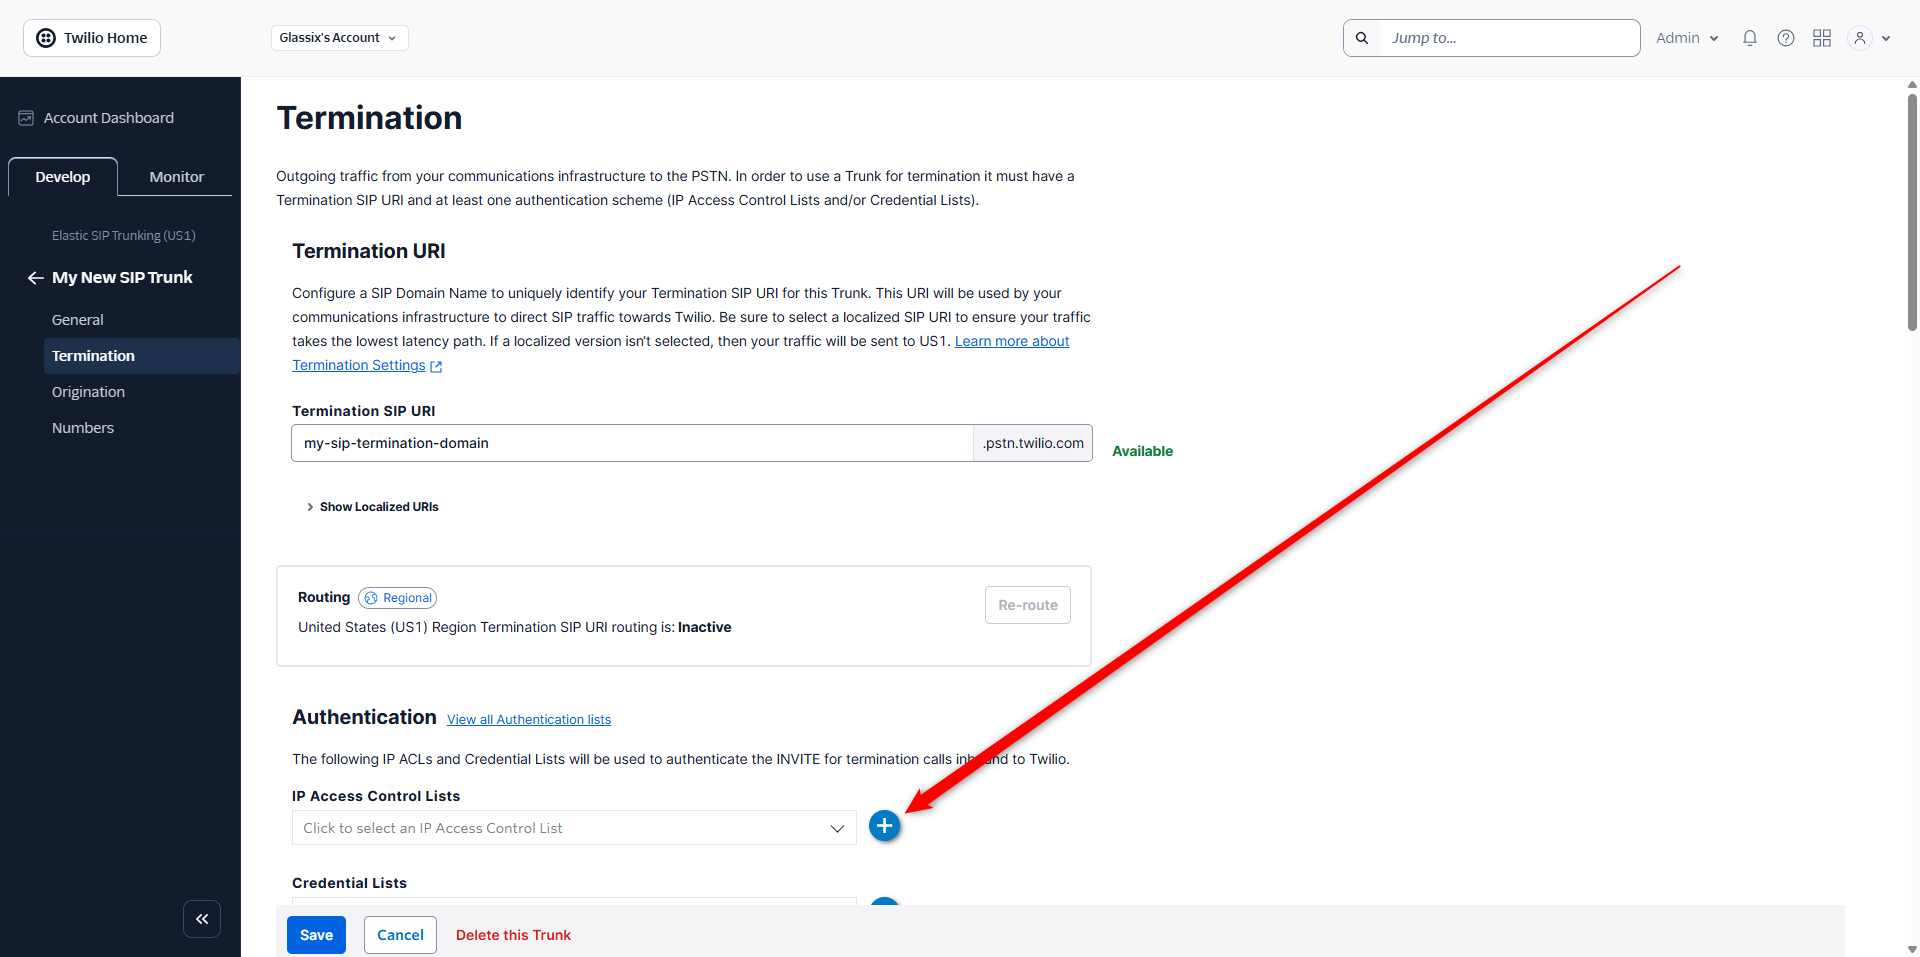
Task: Click the Re-route button
Action: click(x=1028, y=605)
